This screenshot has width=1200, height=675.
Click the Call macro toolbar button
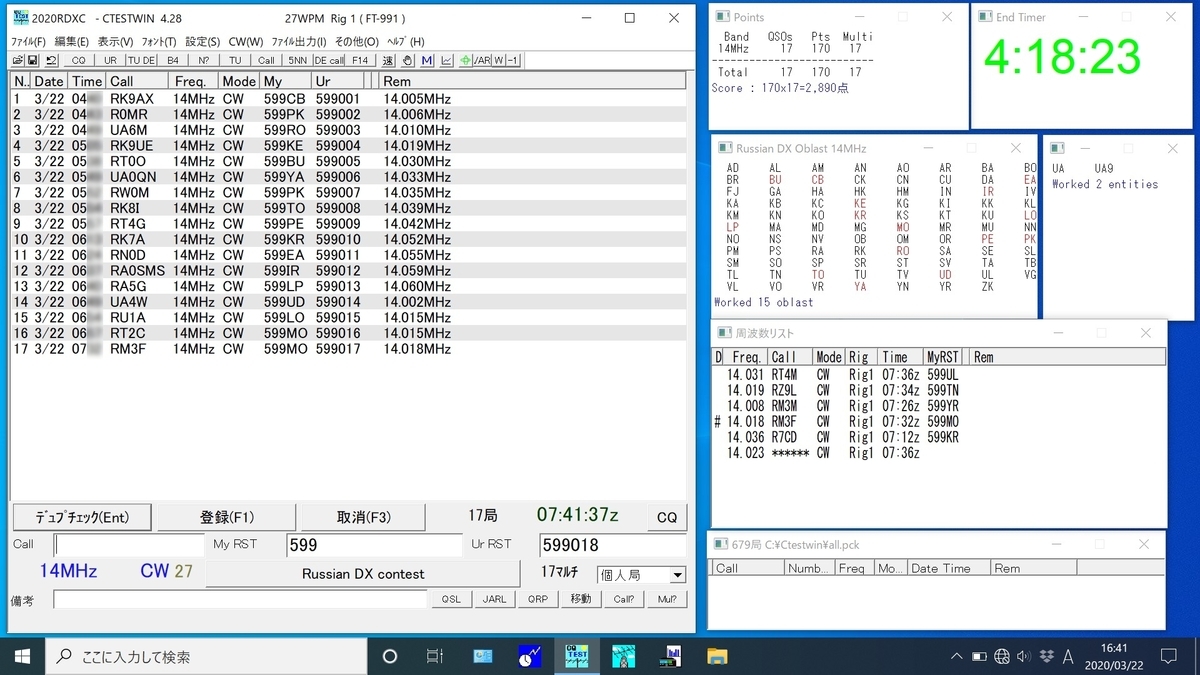point(266,60)
